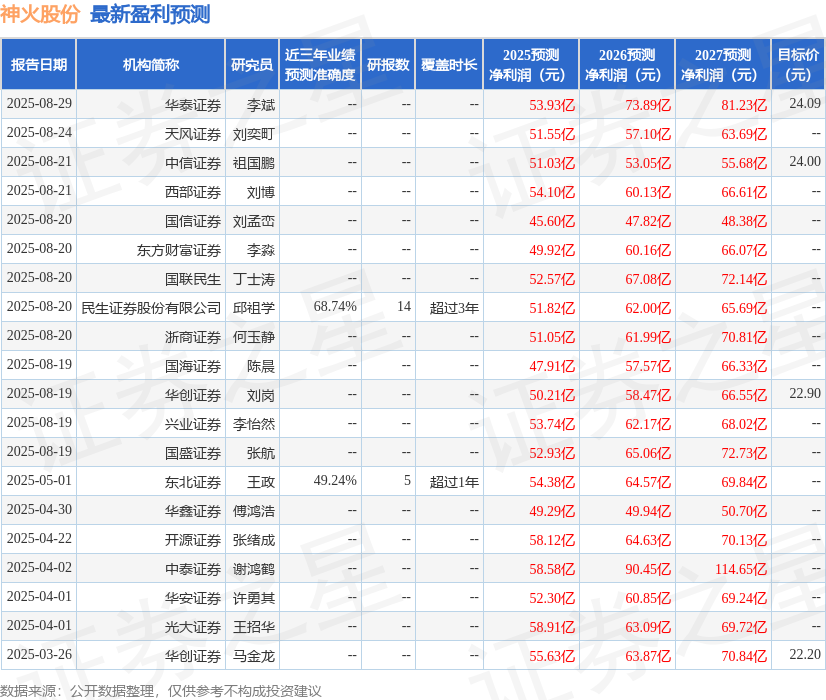
Task: Click the 神火股份 title text
Action: click(40, 14)
